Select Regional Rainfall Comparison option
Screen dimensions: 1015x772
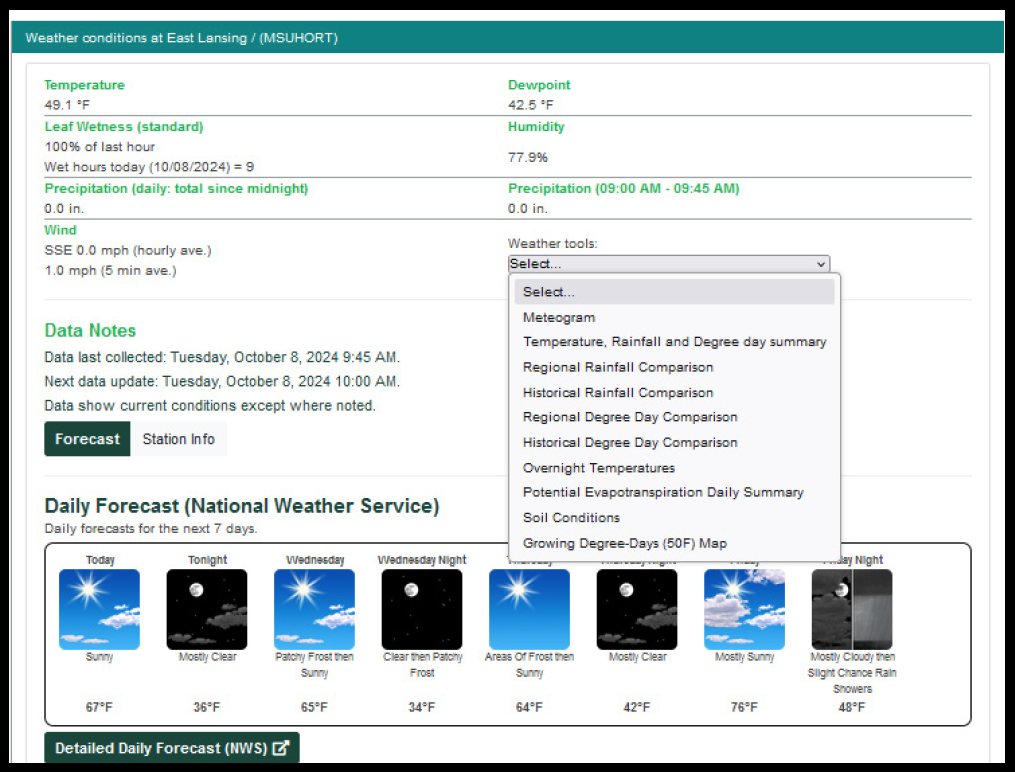coord(617,367)
